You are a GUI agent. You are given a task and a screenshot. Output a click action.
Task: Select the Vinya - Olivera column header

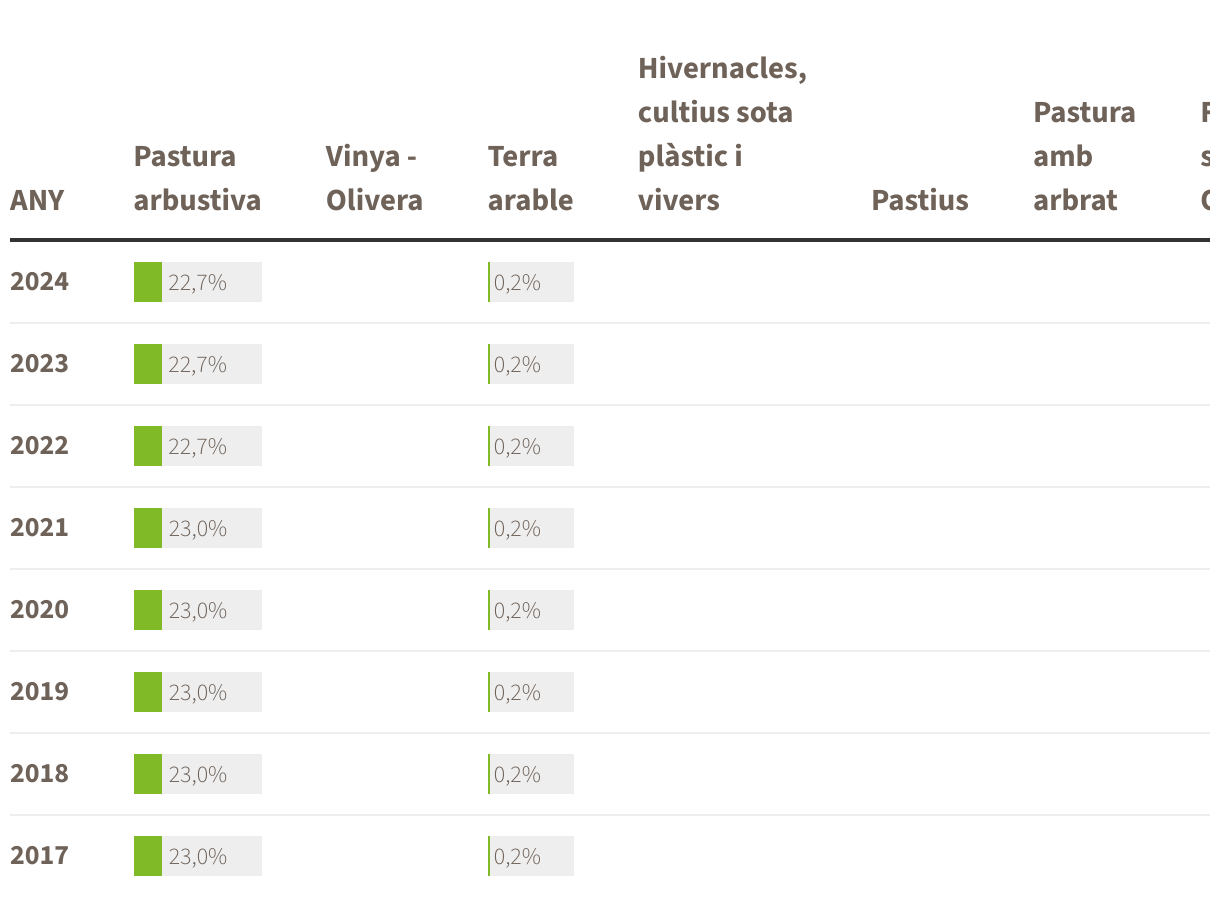click(x=374, y=178)
